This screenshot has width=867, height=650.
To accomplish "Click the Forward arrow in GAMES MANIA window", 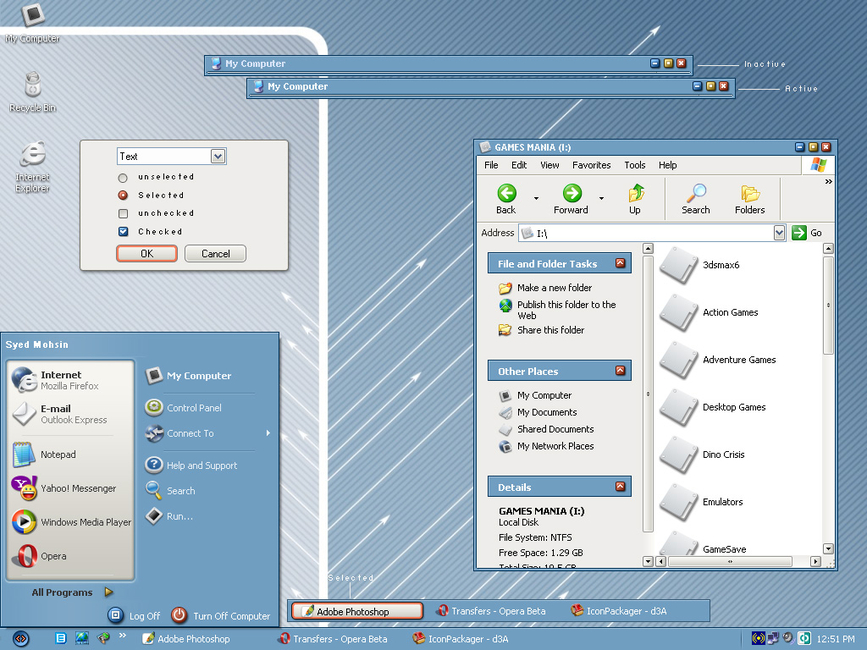I will click(571, 199).
